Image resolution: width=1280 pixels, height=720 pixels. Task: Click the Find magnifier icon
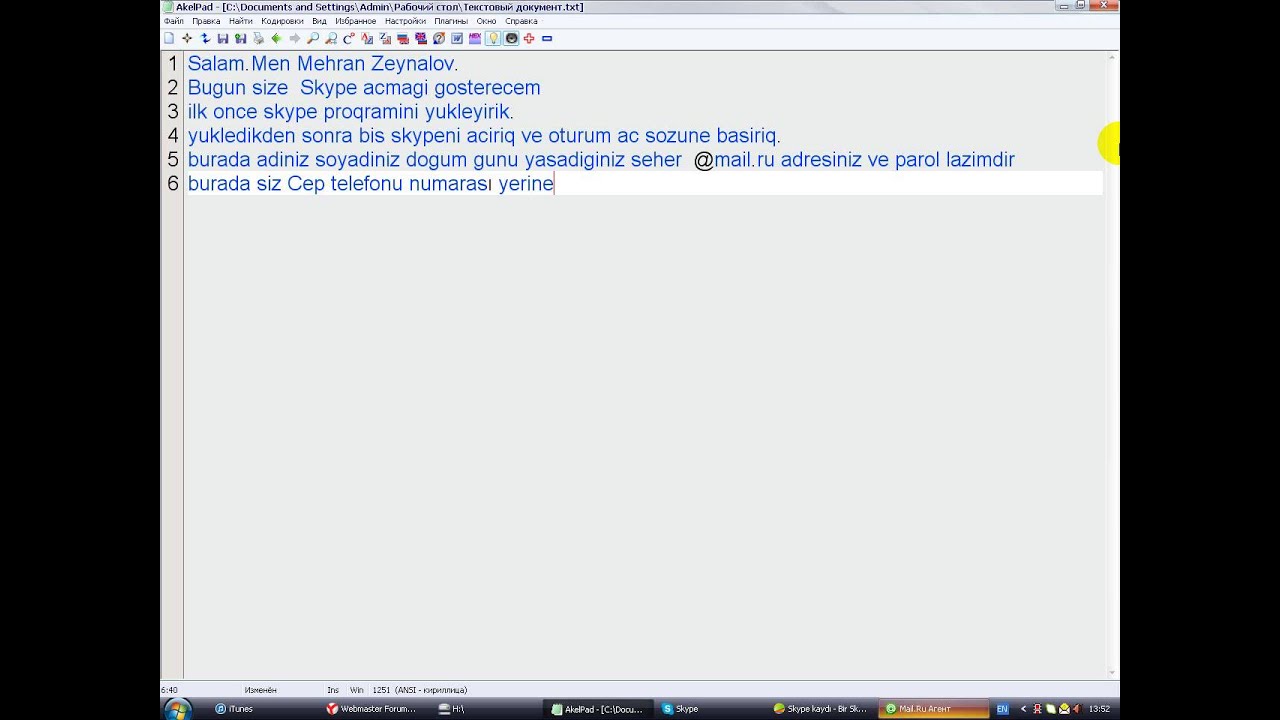point(313,39)
